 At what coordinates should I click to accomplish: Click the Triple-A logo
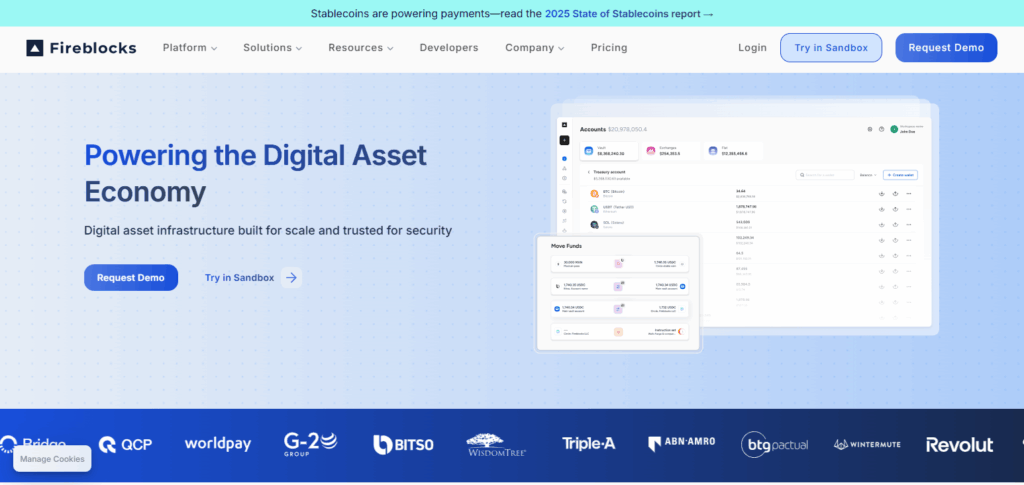coord(588,444)
